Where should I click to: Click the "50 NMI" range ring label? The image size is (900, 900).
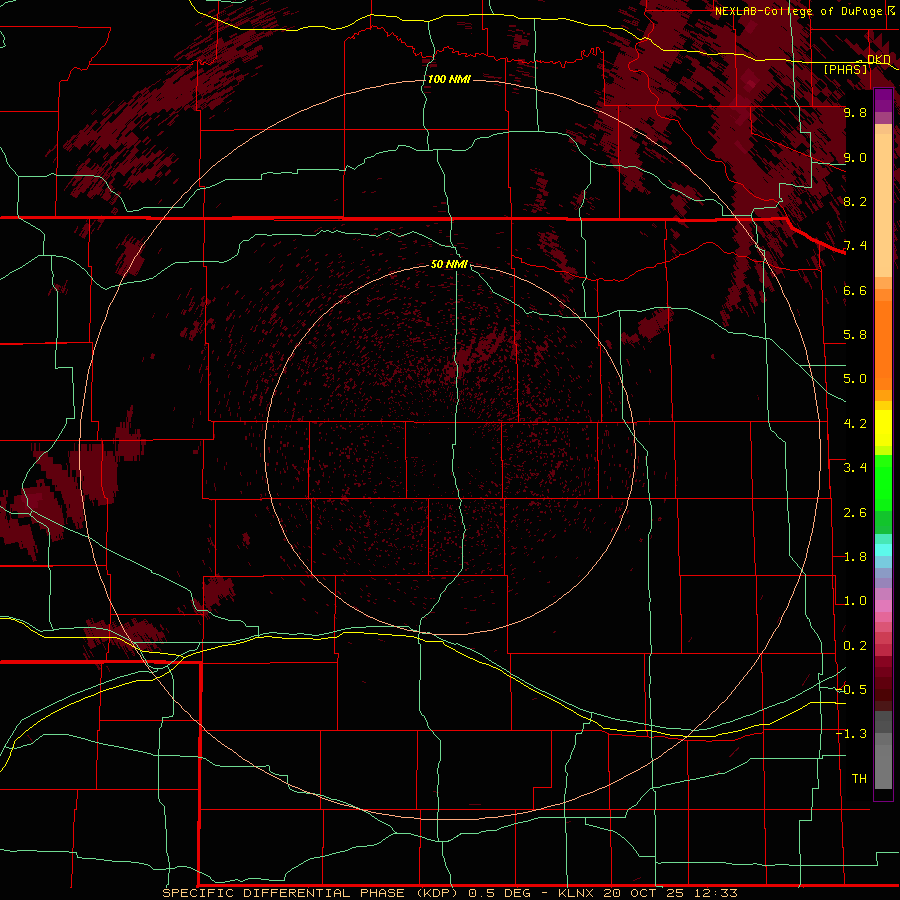pos(449,264)
